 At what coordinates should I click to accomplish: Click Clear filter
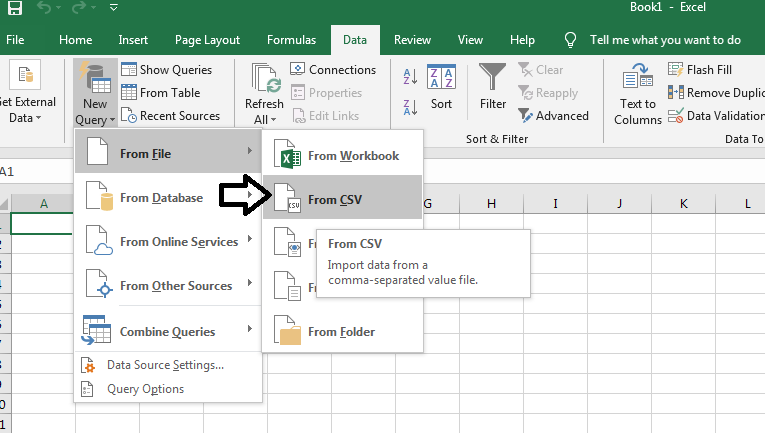tap(541, 70)
